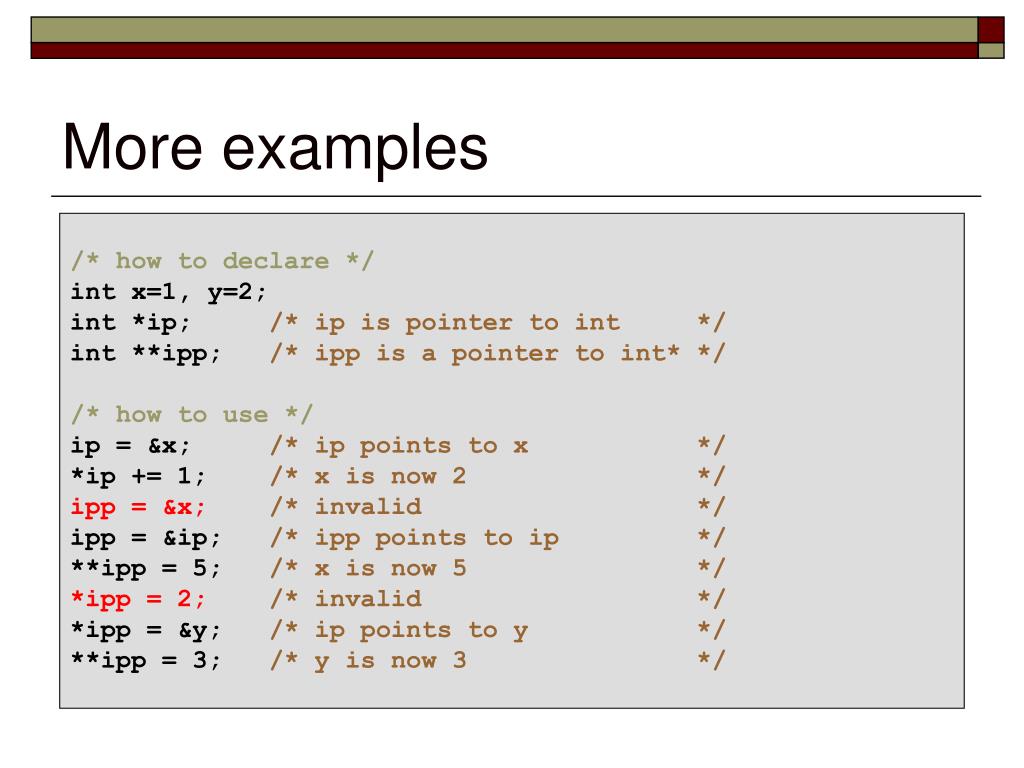Click the 'y is now 3' comment
The image size is (1024, 768).
point(391,661)
